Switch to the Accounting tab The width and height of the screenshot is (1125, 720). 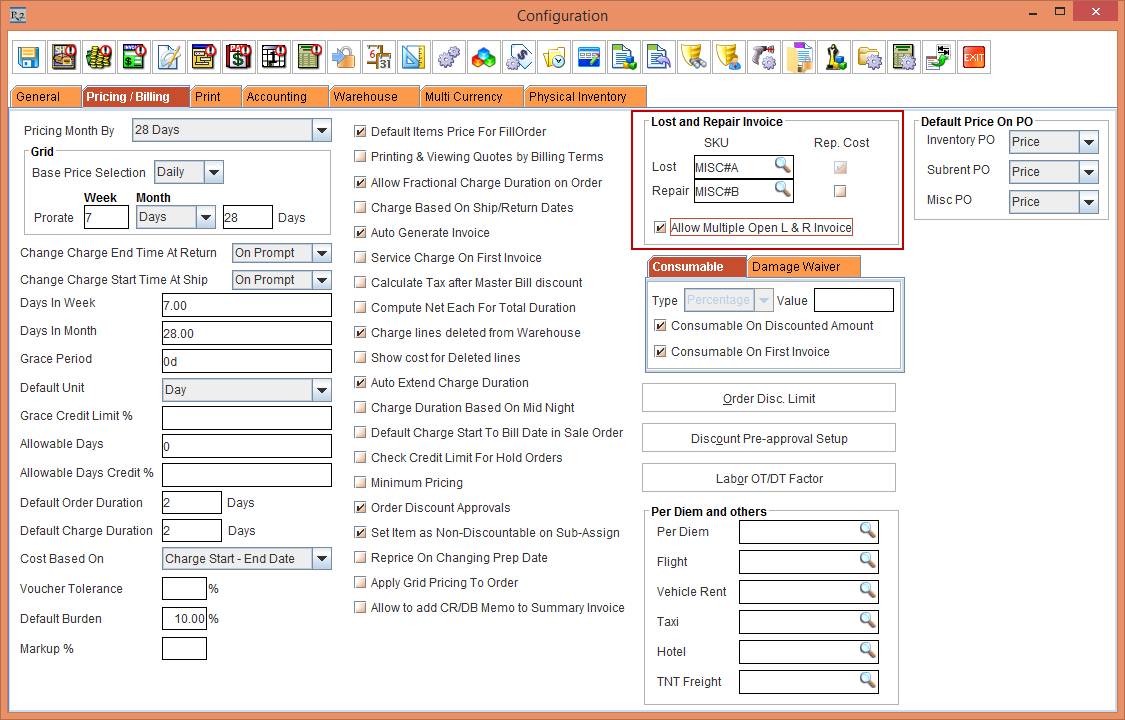pyautogui.click(x=277, y=97)
